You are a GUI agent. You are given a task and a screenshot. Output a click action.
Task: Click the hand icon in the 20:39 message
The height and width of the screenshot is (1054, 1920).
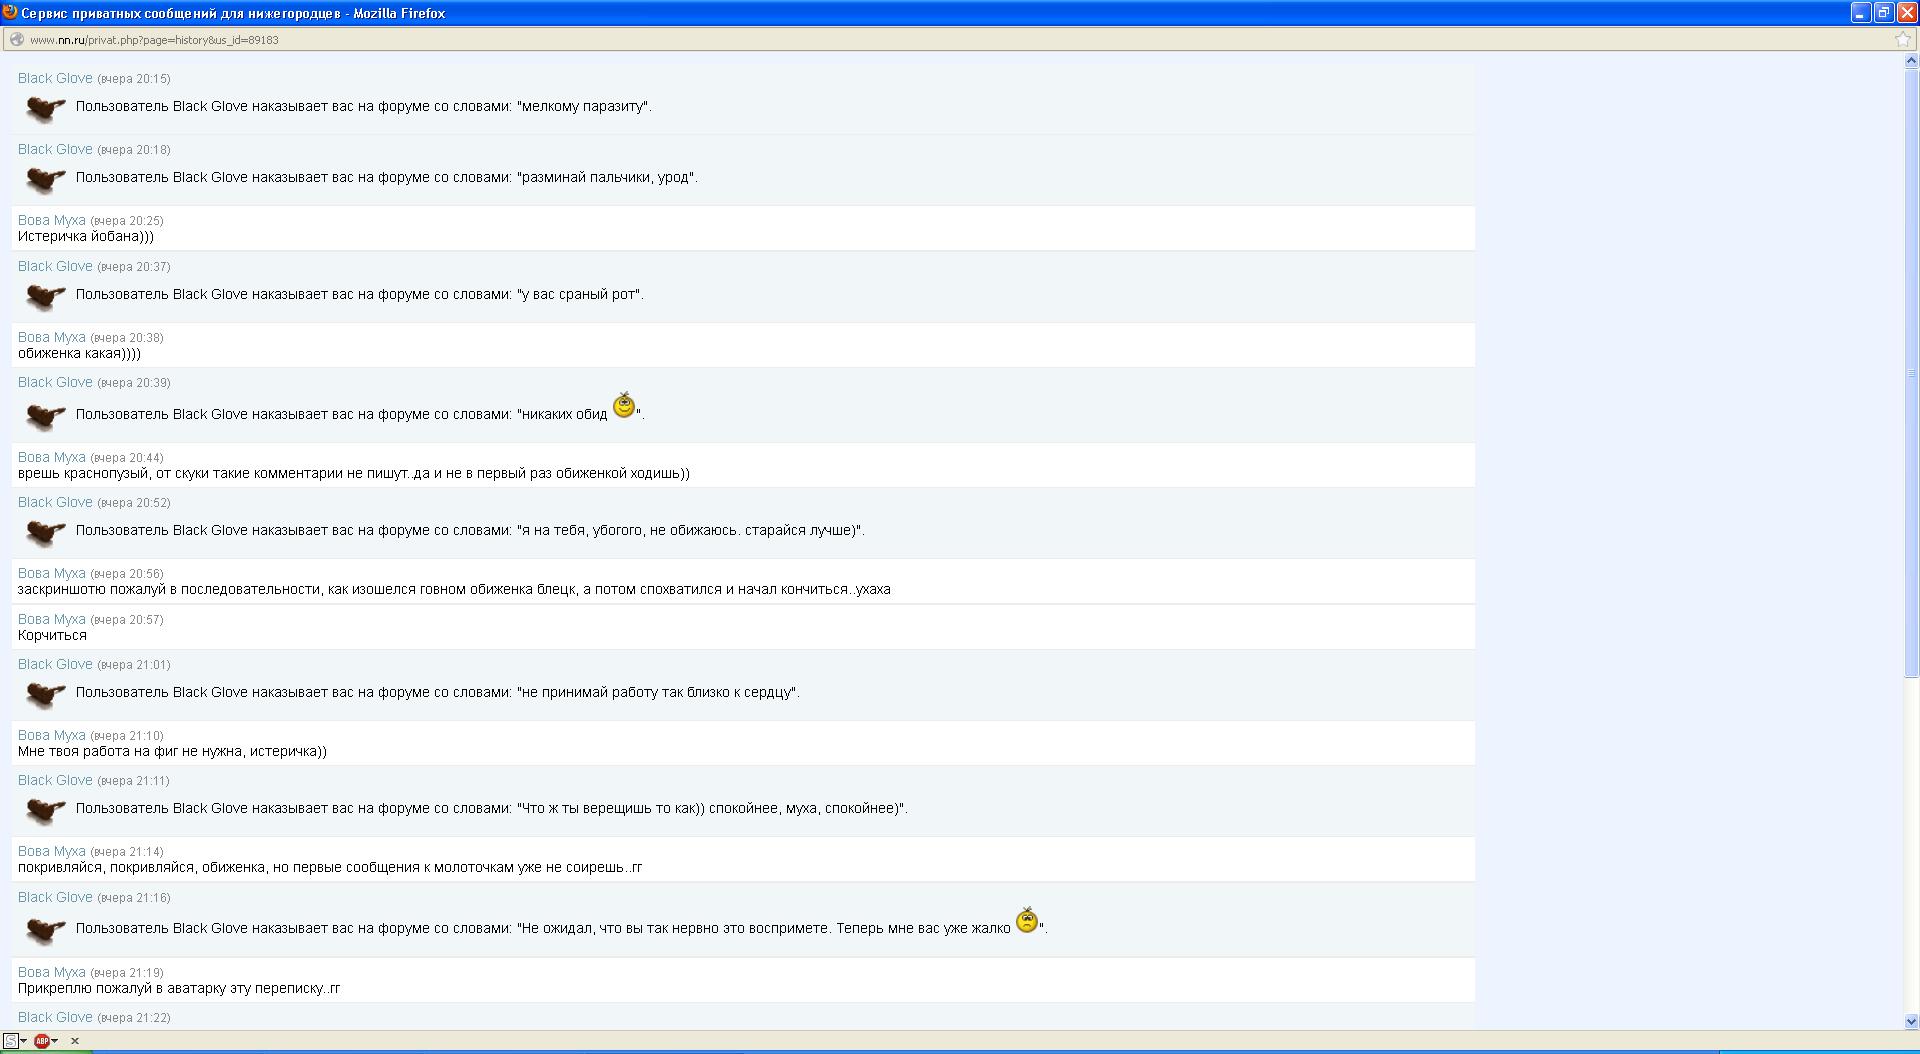[x=45, y=415]
